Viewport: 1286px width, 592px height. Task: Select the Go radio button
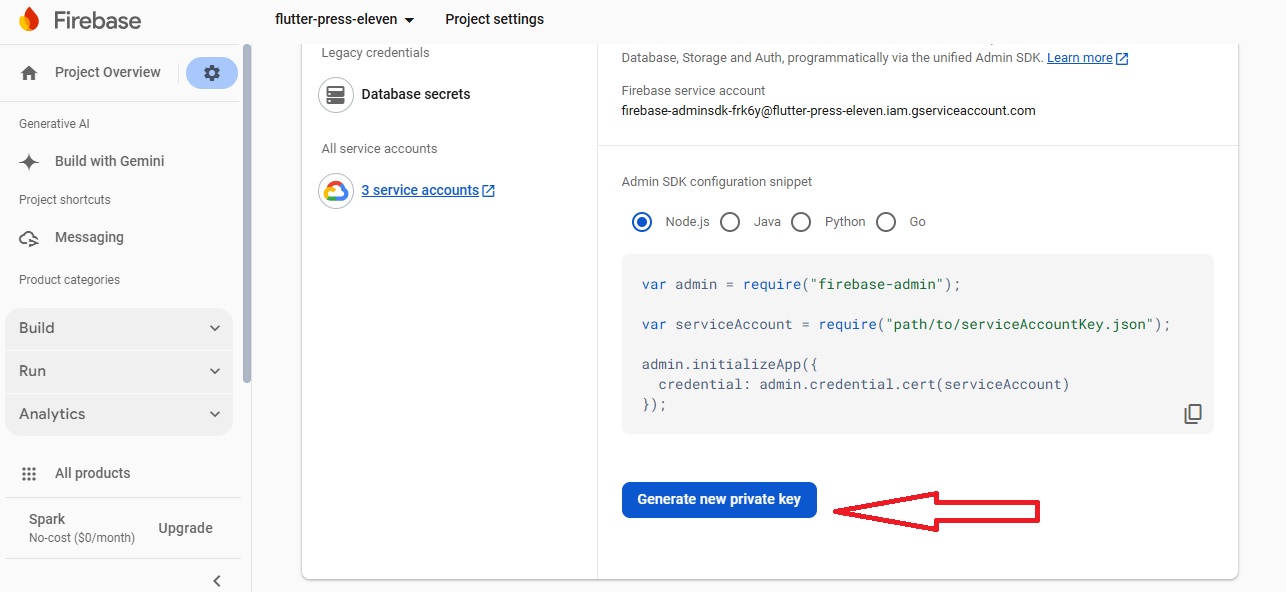[x=886, y=222]
